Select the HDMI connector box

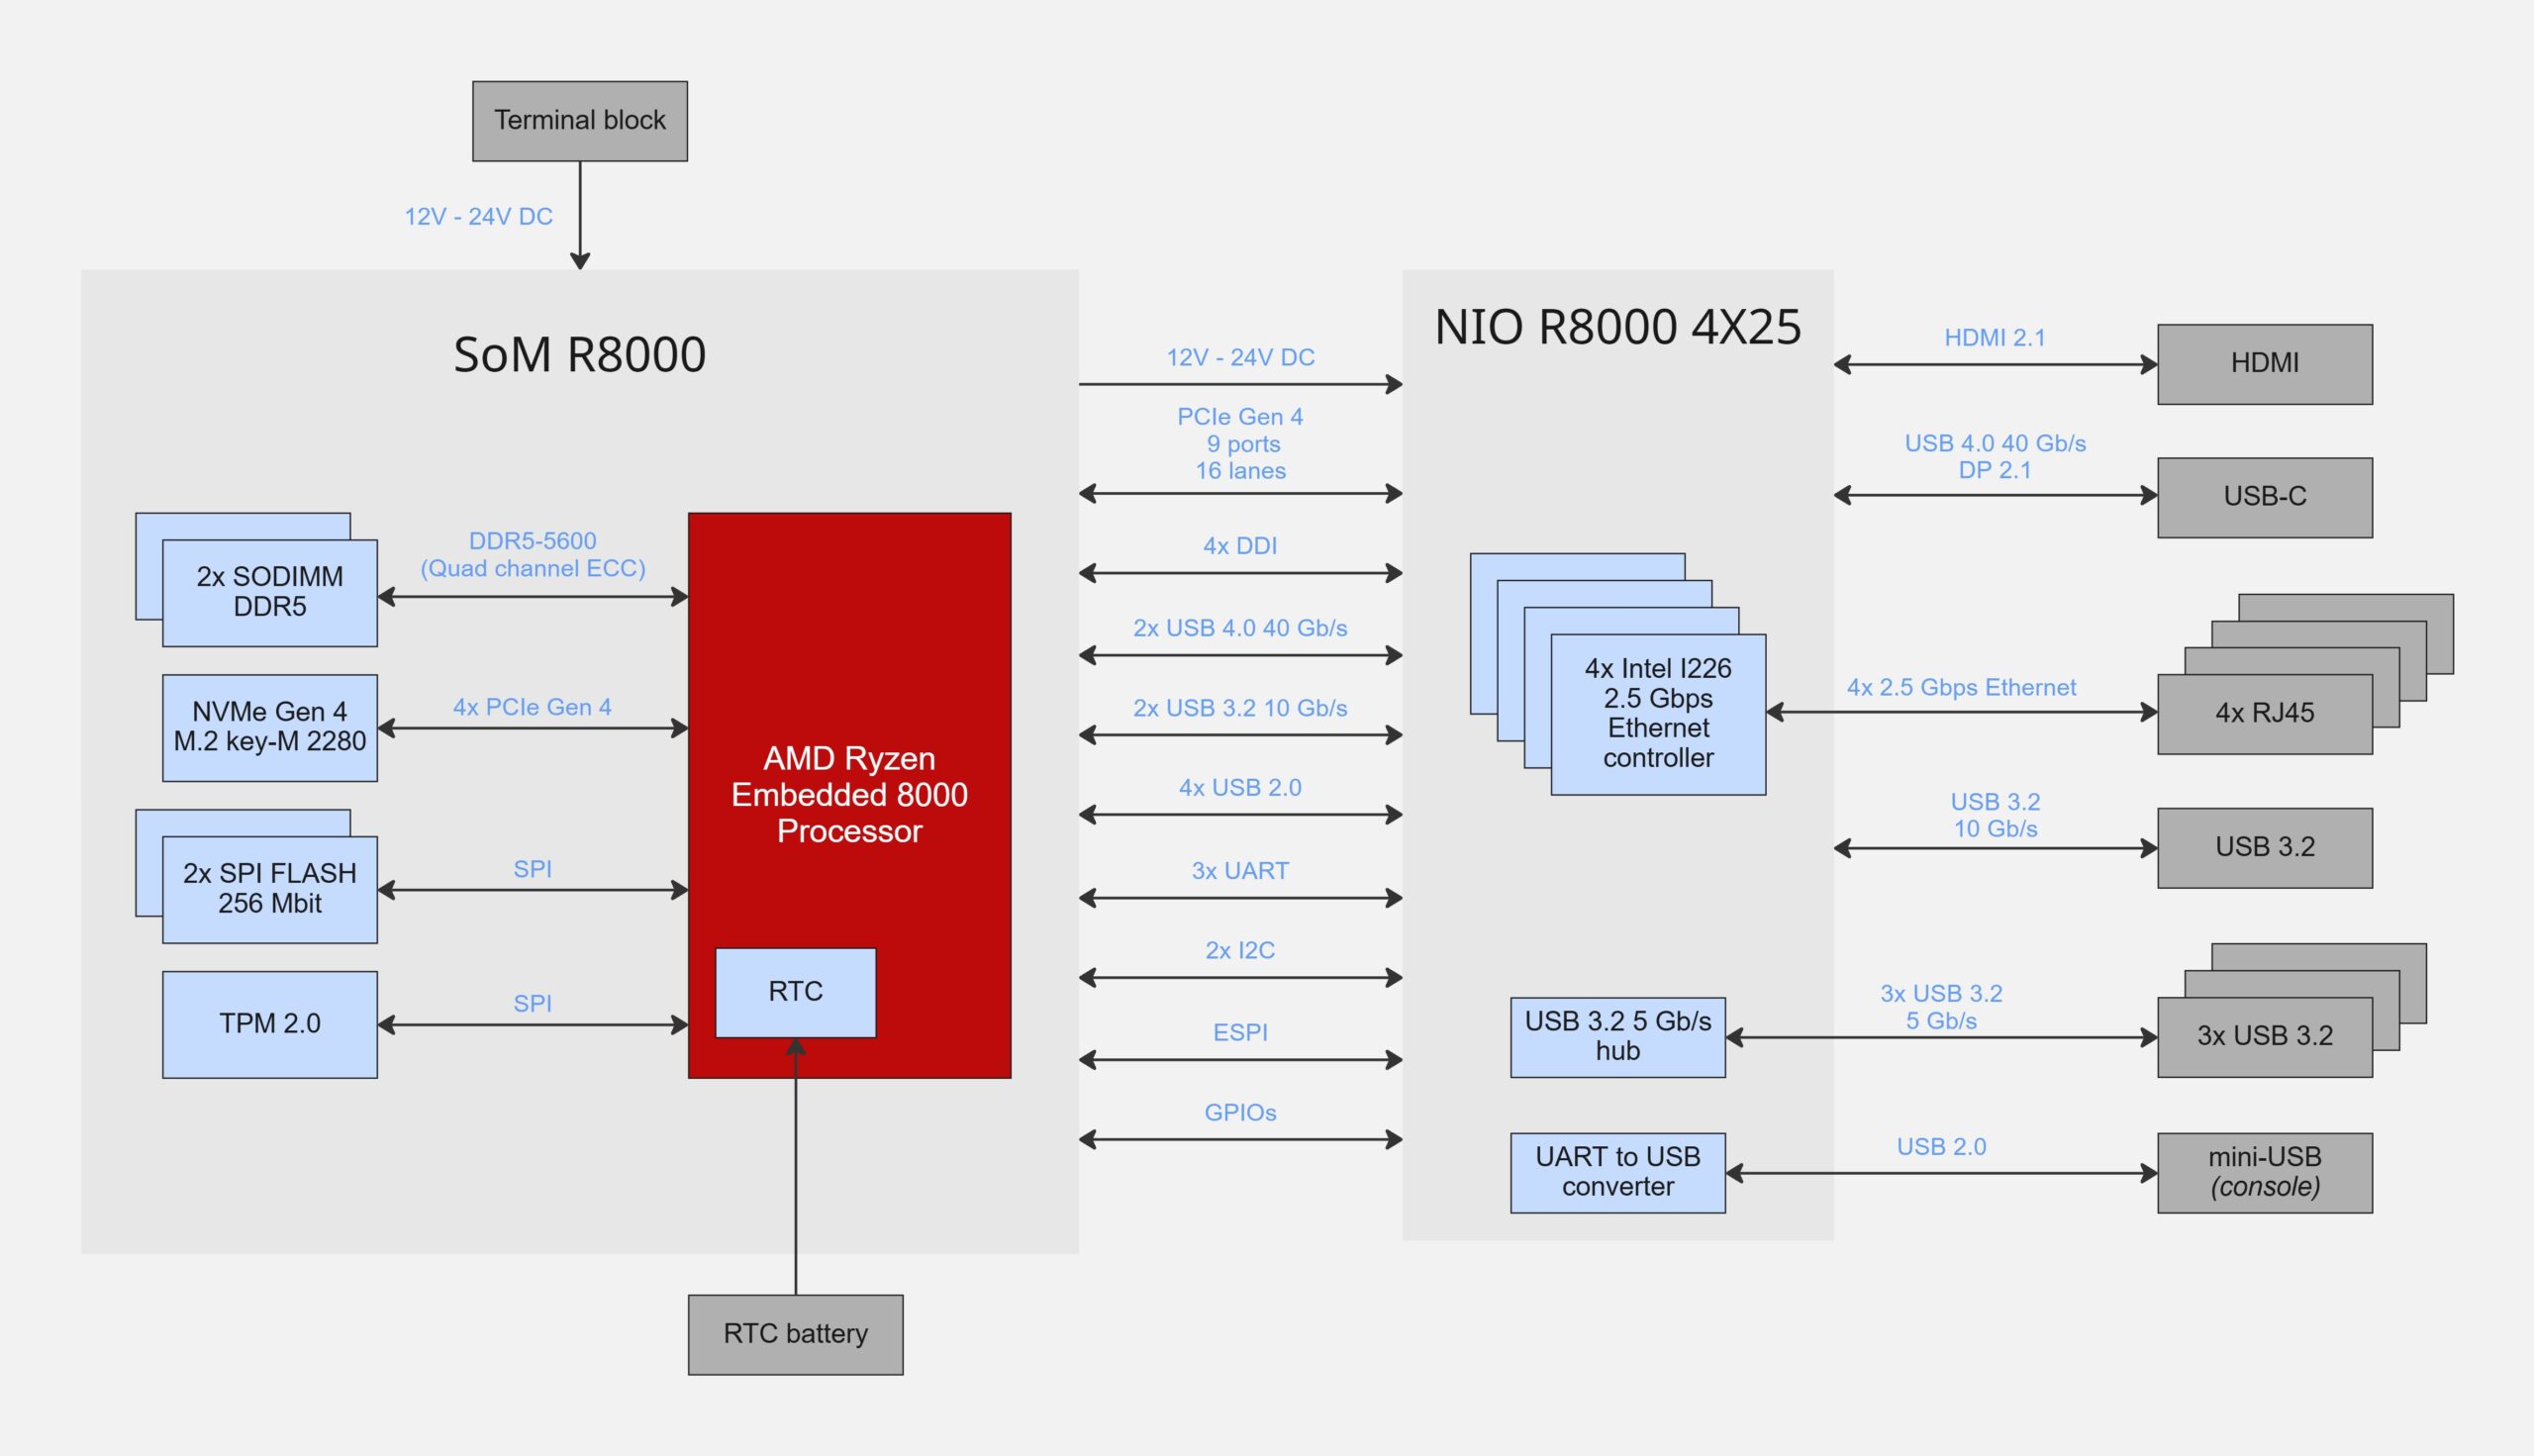[x=2265, y=364]
